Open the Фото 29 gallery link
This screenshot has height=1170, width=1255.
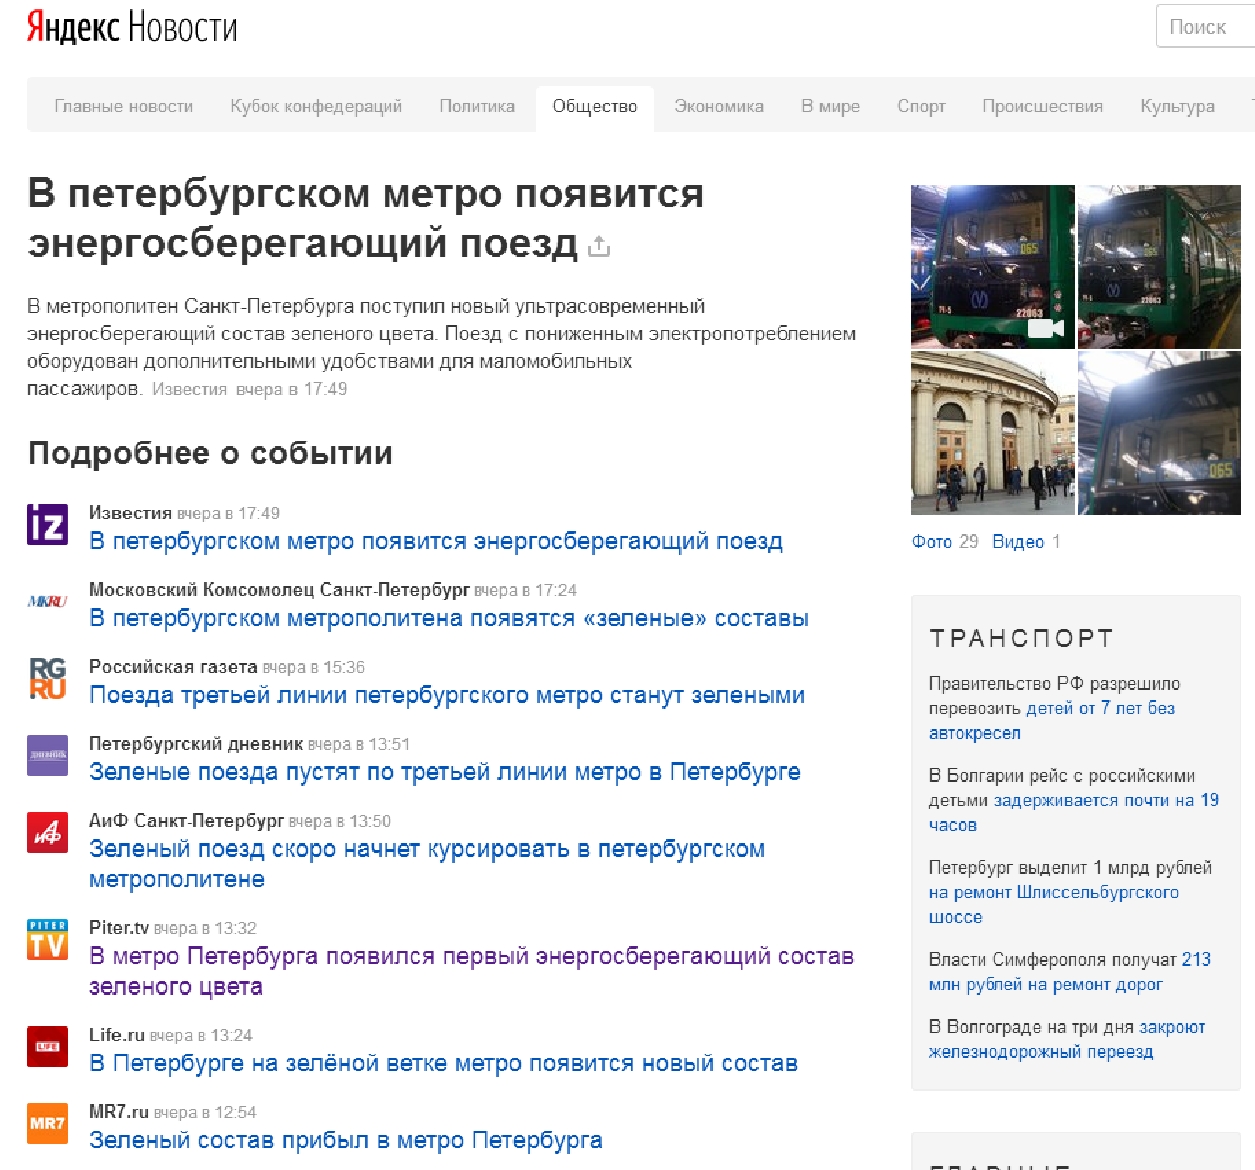944,541
